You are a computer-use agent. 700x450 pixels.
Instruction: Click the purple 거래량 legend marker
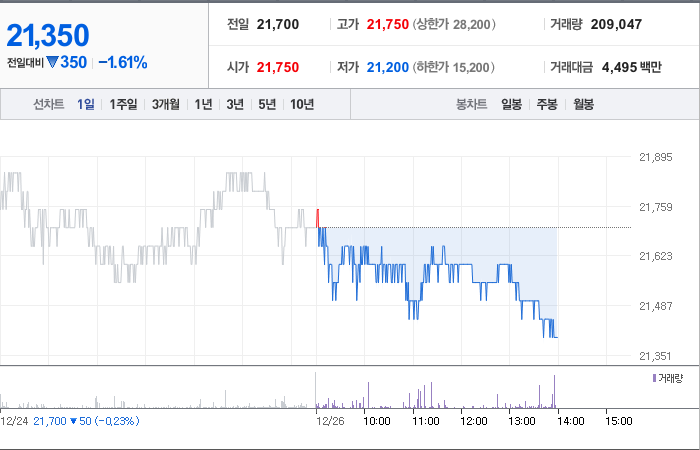tap(654, 379)
